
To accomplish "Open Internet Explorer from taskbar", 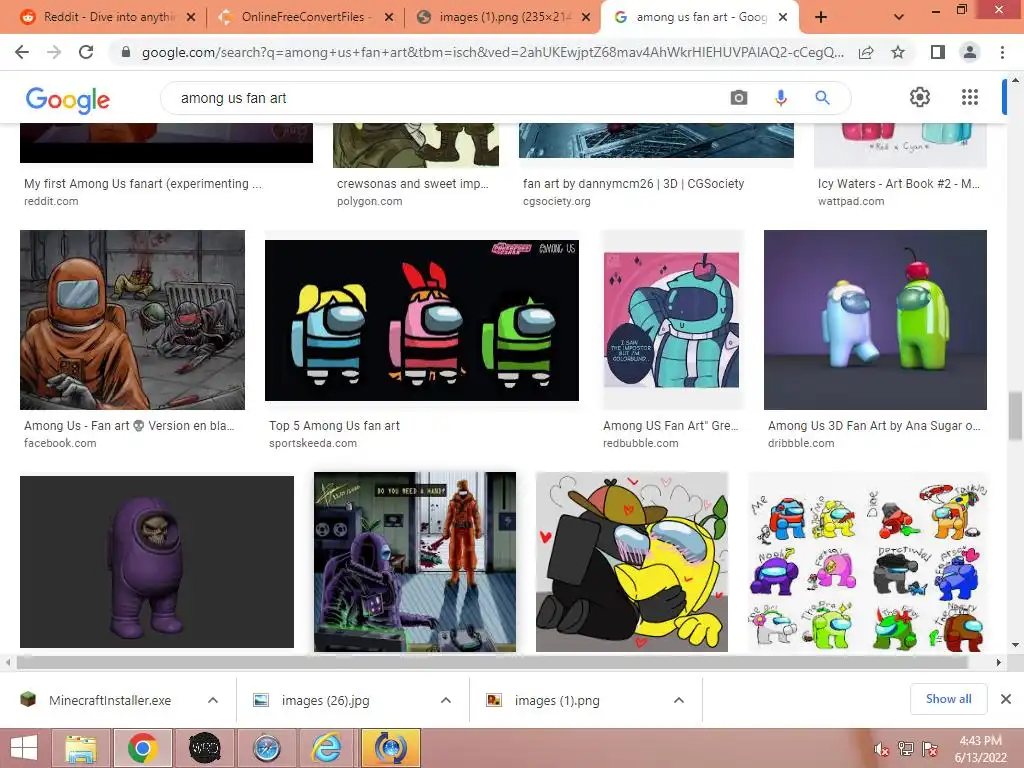I will click(x=326, y=748).
